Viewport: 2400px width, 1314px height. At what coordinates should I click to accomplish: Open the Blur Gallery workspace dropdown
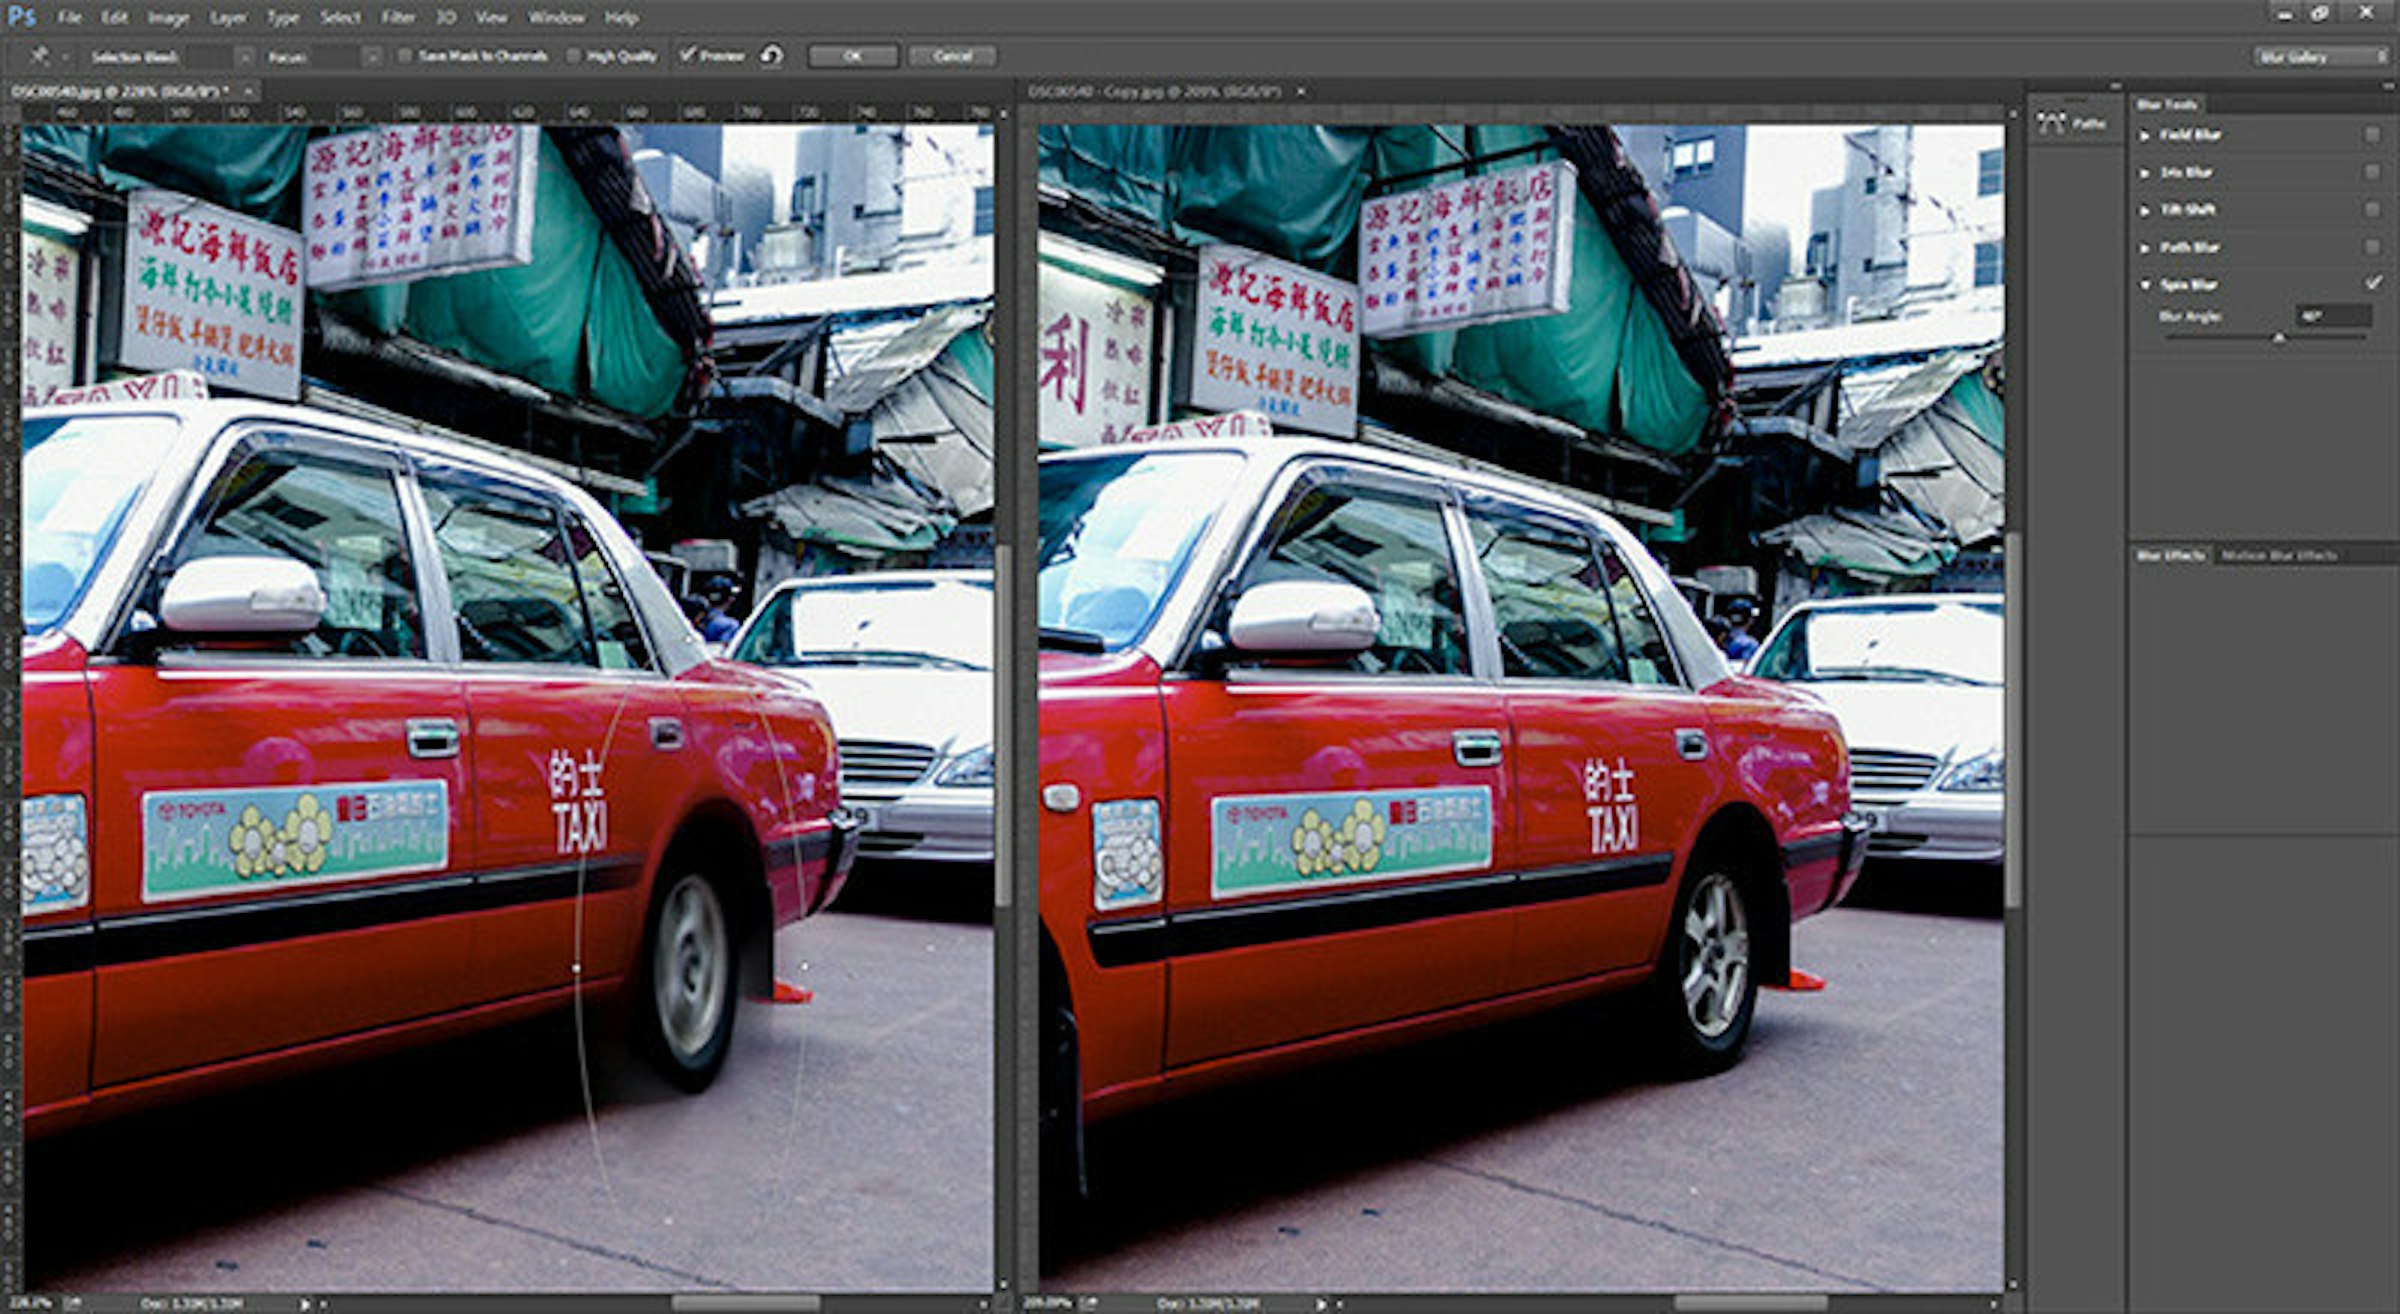pyautogui.click(x=2320, y=57)
